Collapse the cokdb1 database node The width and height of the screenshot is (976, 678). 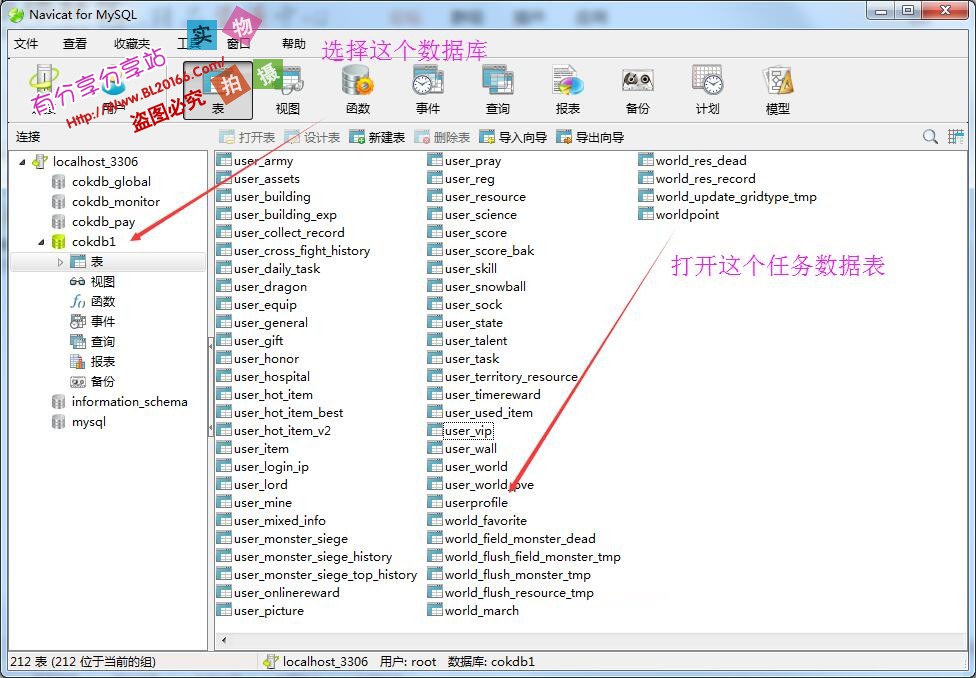[42, 242]
